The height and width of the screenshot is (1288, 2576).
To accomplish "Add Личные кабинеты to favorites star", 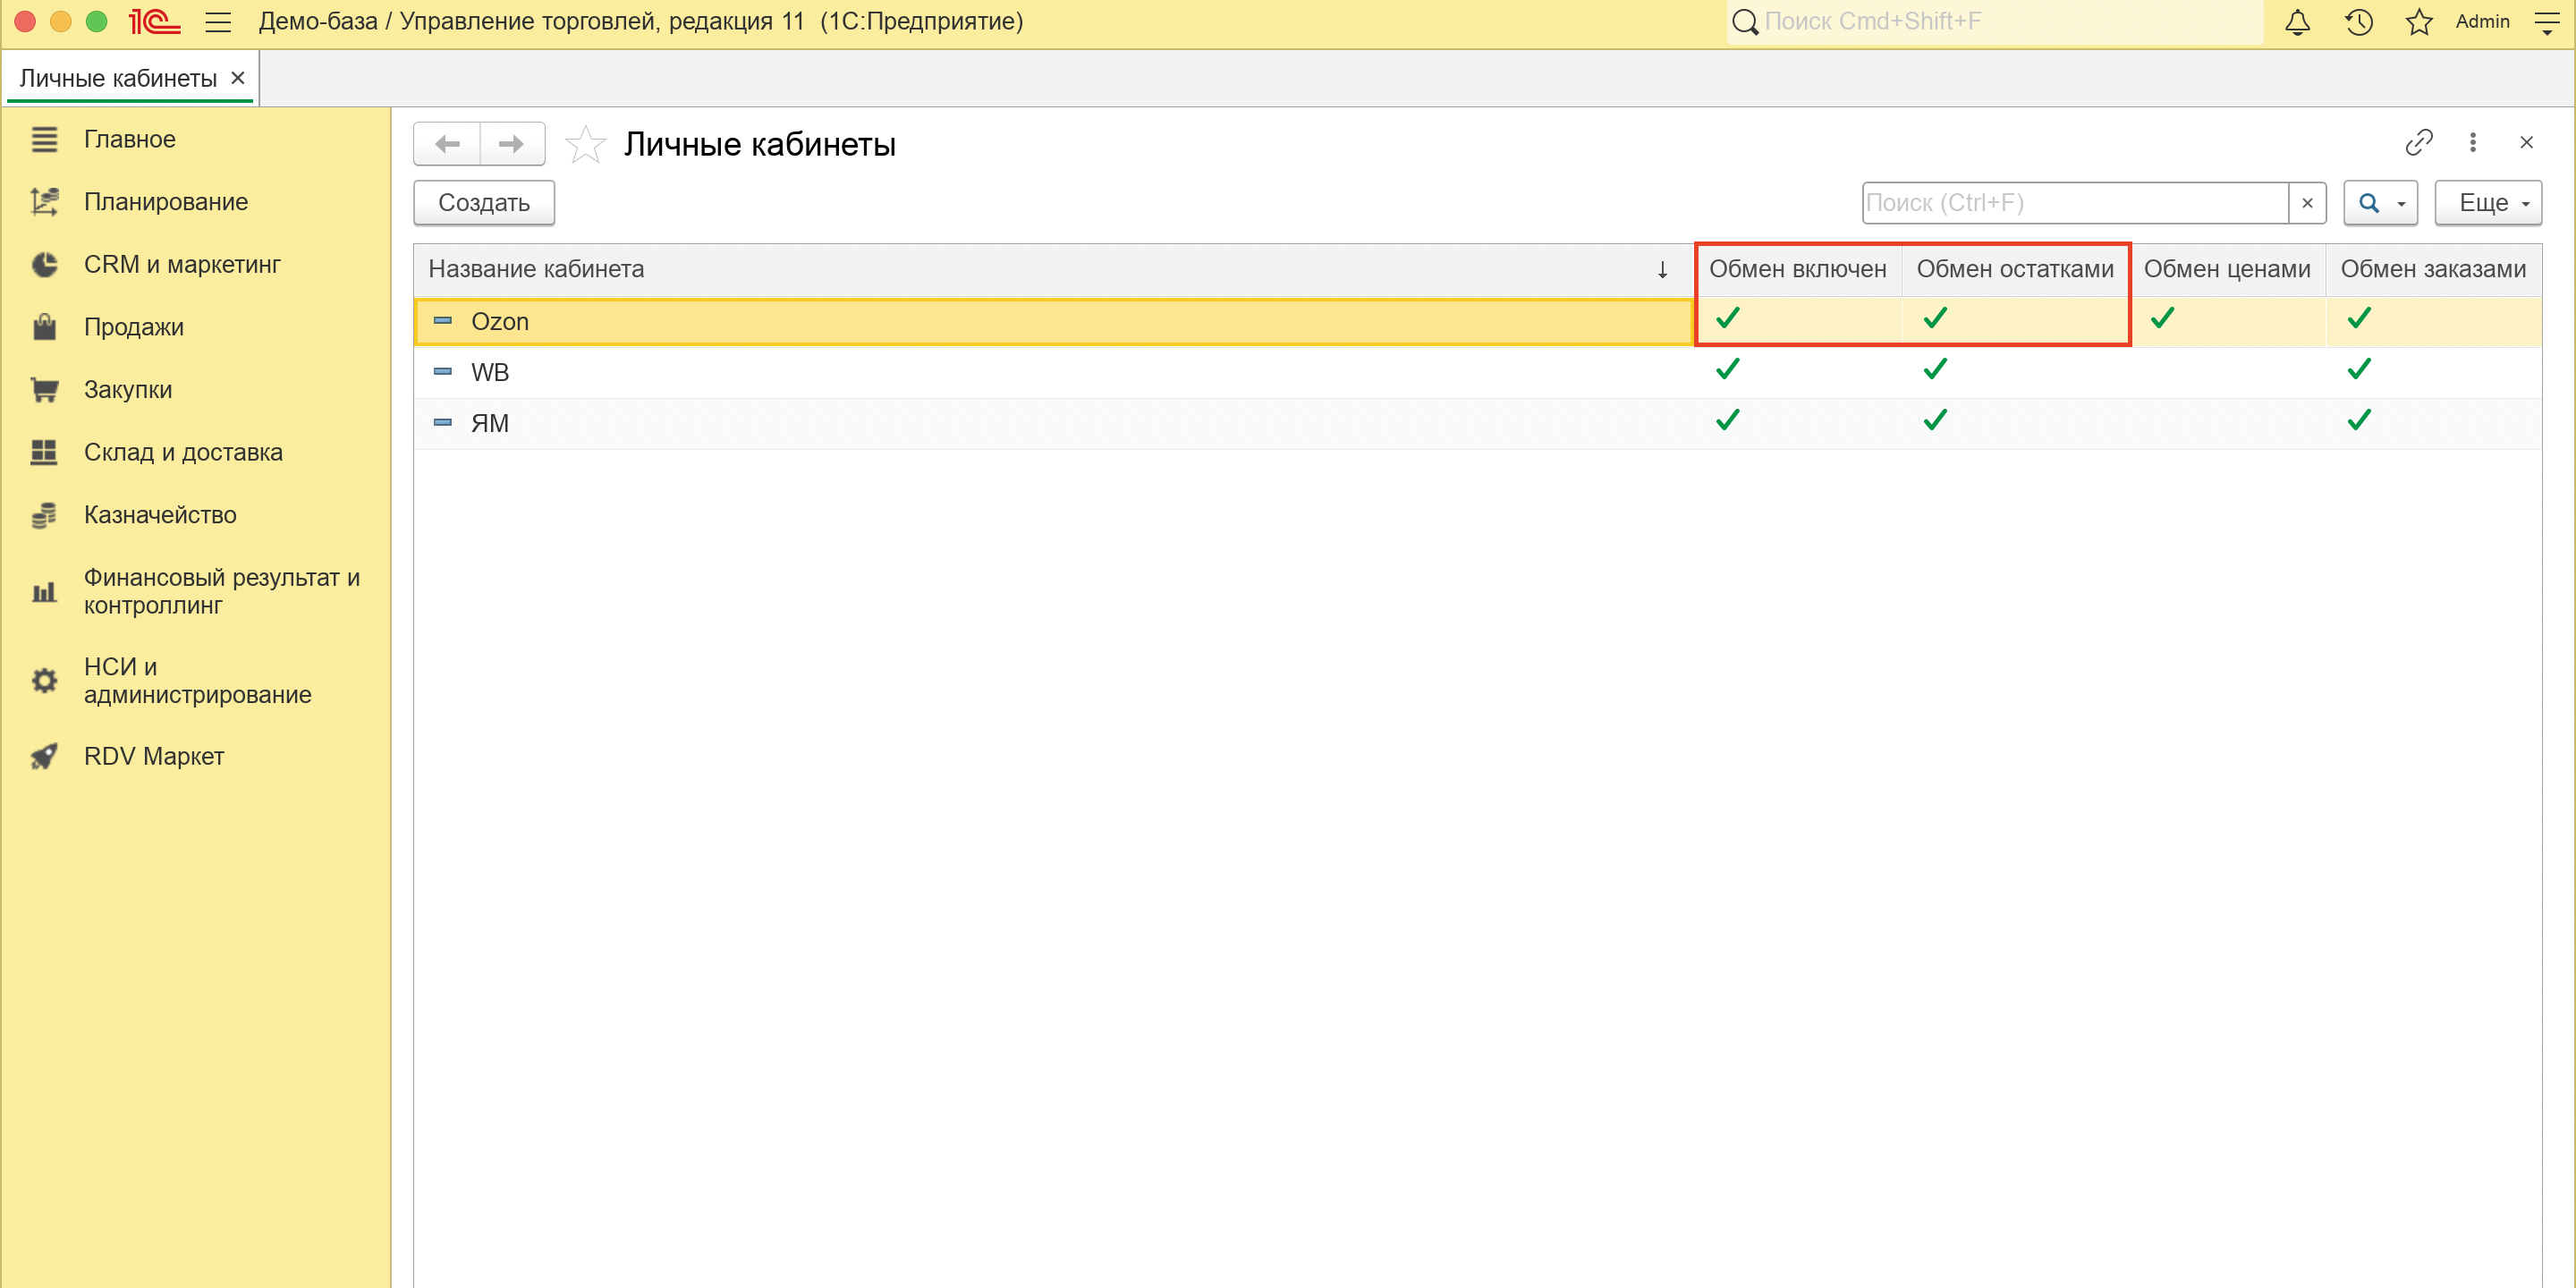I will click(585, 144).
